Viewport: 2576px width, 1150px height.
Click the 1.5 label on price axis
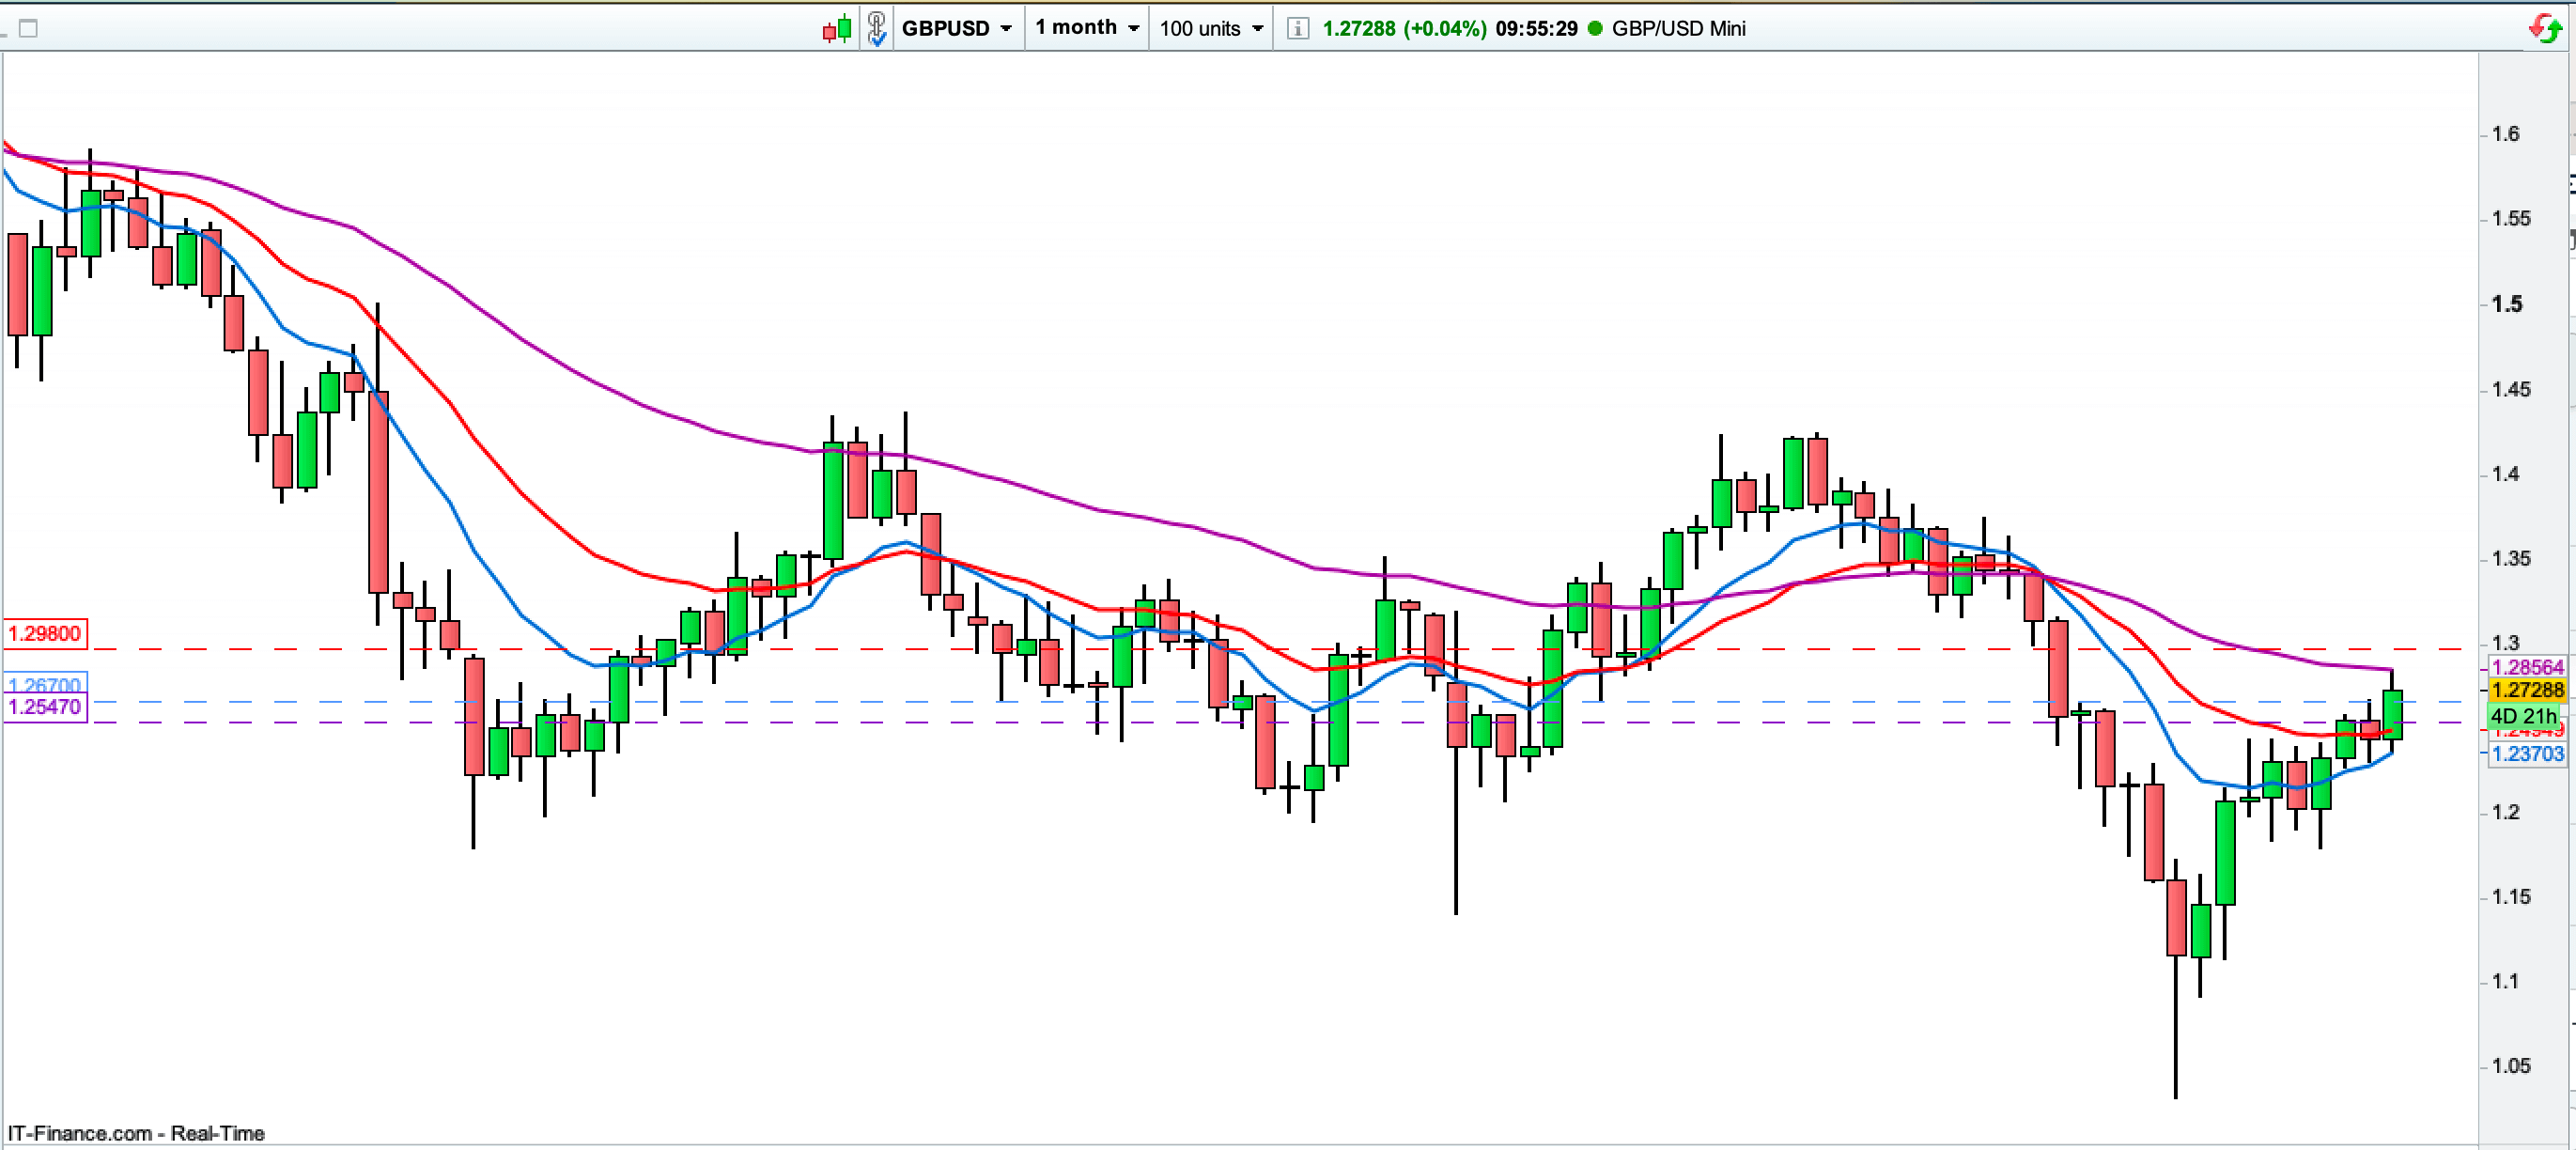pos(2507,304)
